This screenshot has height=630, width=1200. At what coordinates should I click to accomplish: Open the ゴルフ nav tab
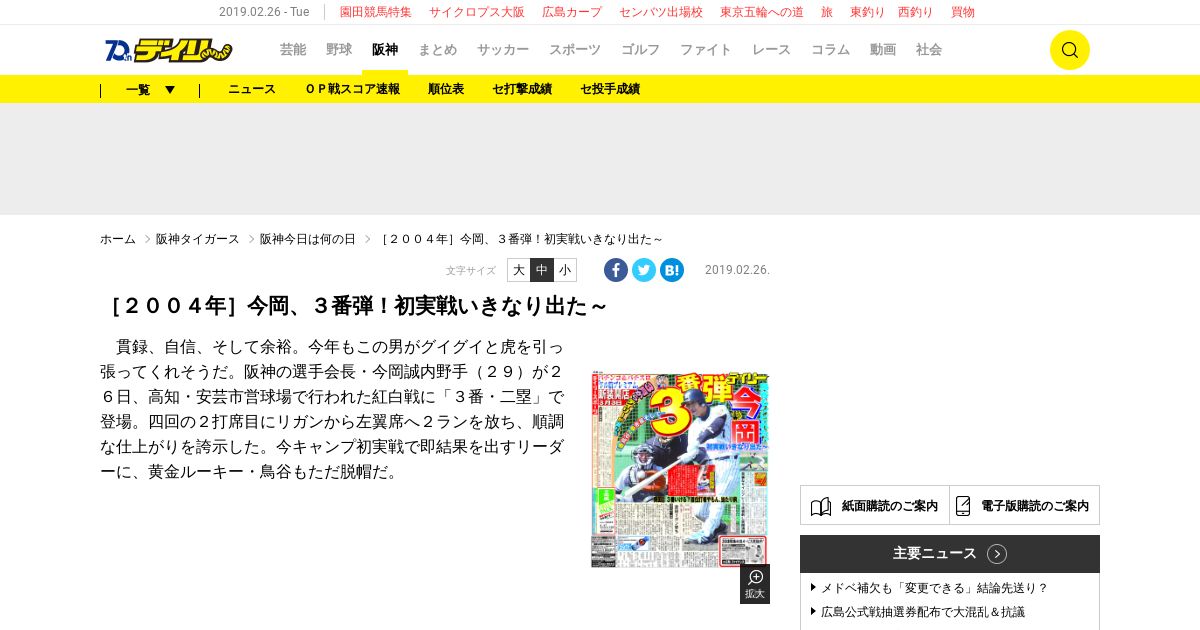coord(641,50)
